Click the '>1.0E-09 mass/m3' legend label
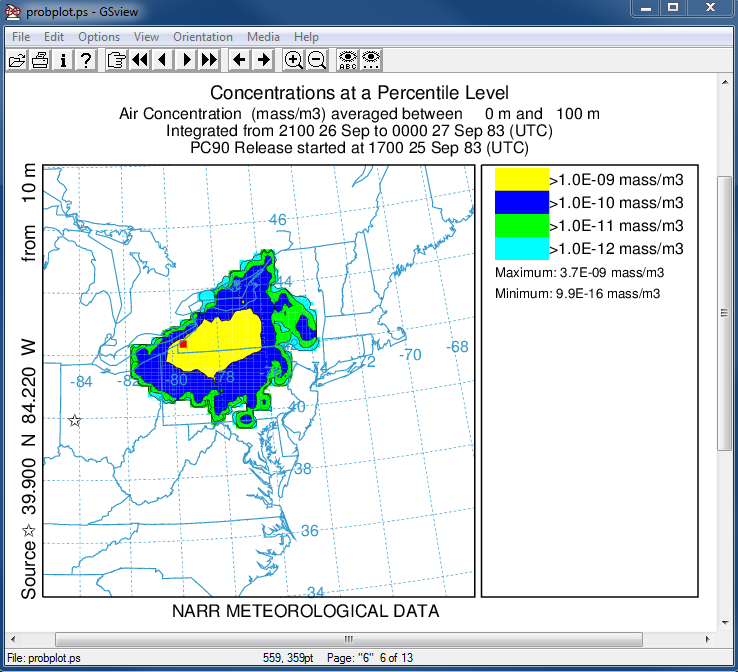The width and height of the screenshot is (738, 672). (x=616, y=180)
